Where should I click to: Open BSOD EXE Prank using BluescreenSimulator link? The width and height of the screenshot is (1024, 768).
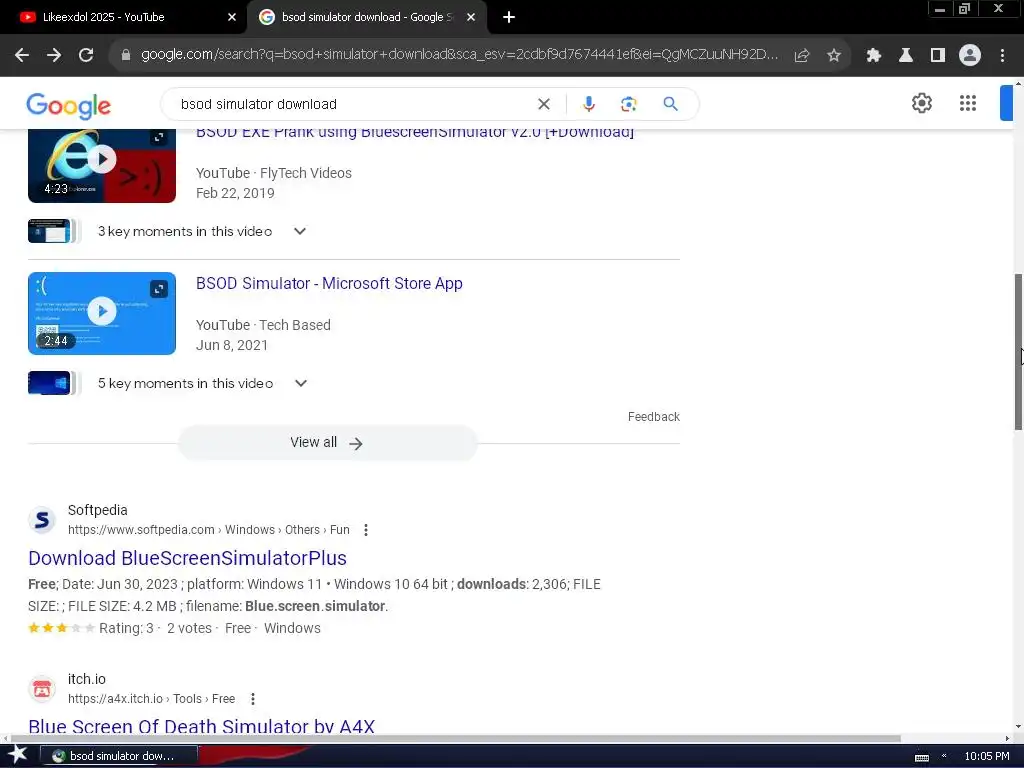tap(415, 133)
